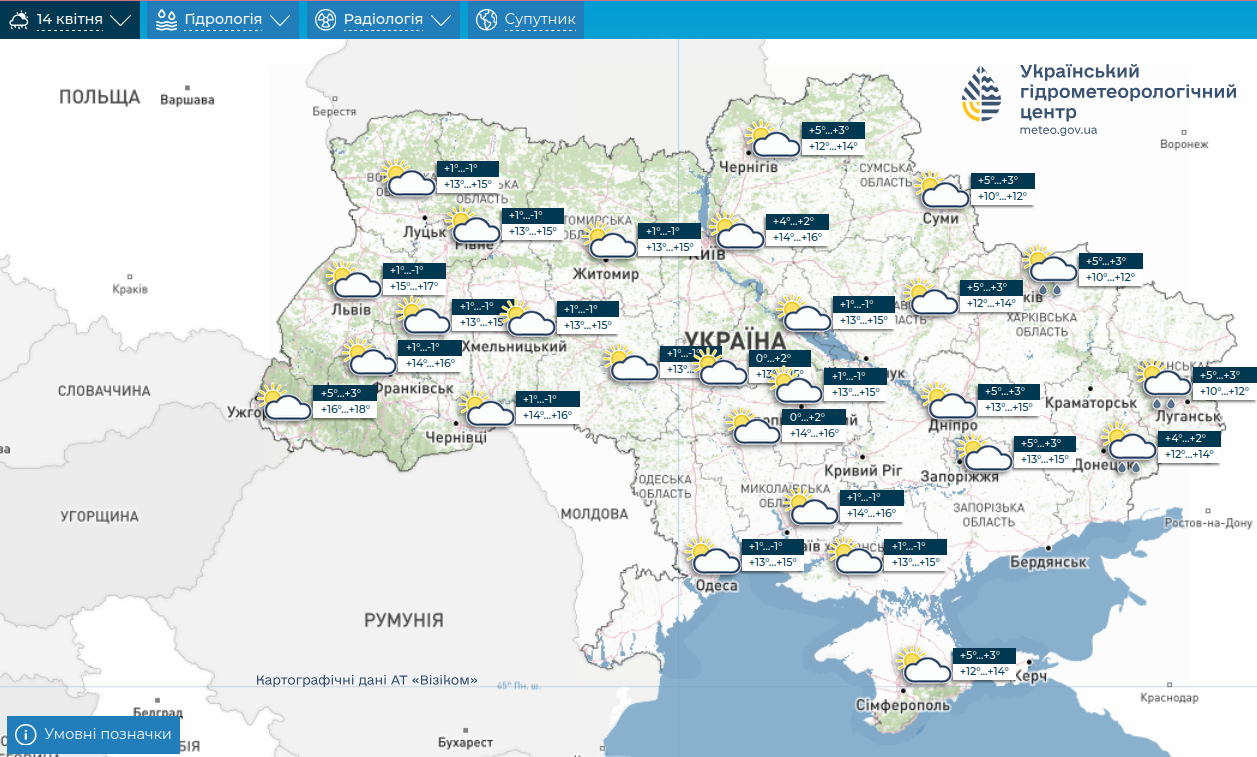Viewport: 1257px width, 757px height.
Task: Click the weather icon beside Ужгород
Action: pos(284,403)
